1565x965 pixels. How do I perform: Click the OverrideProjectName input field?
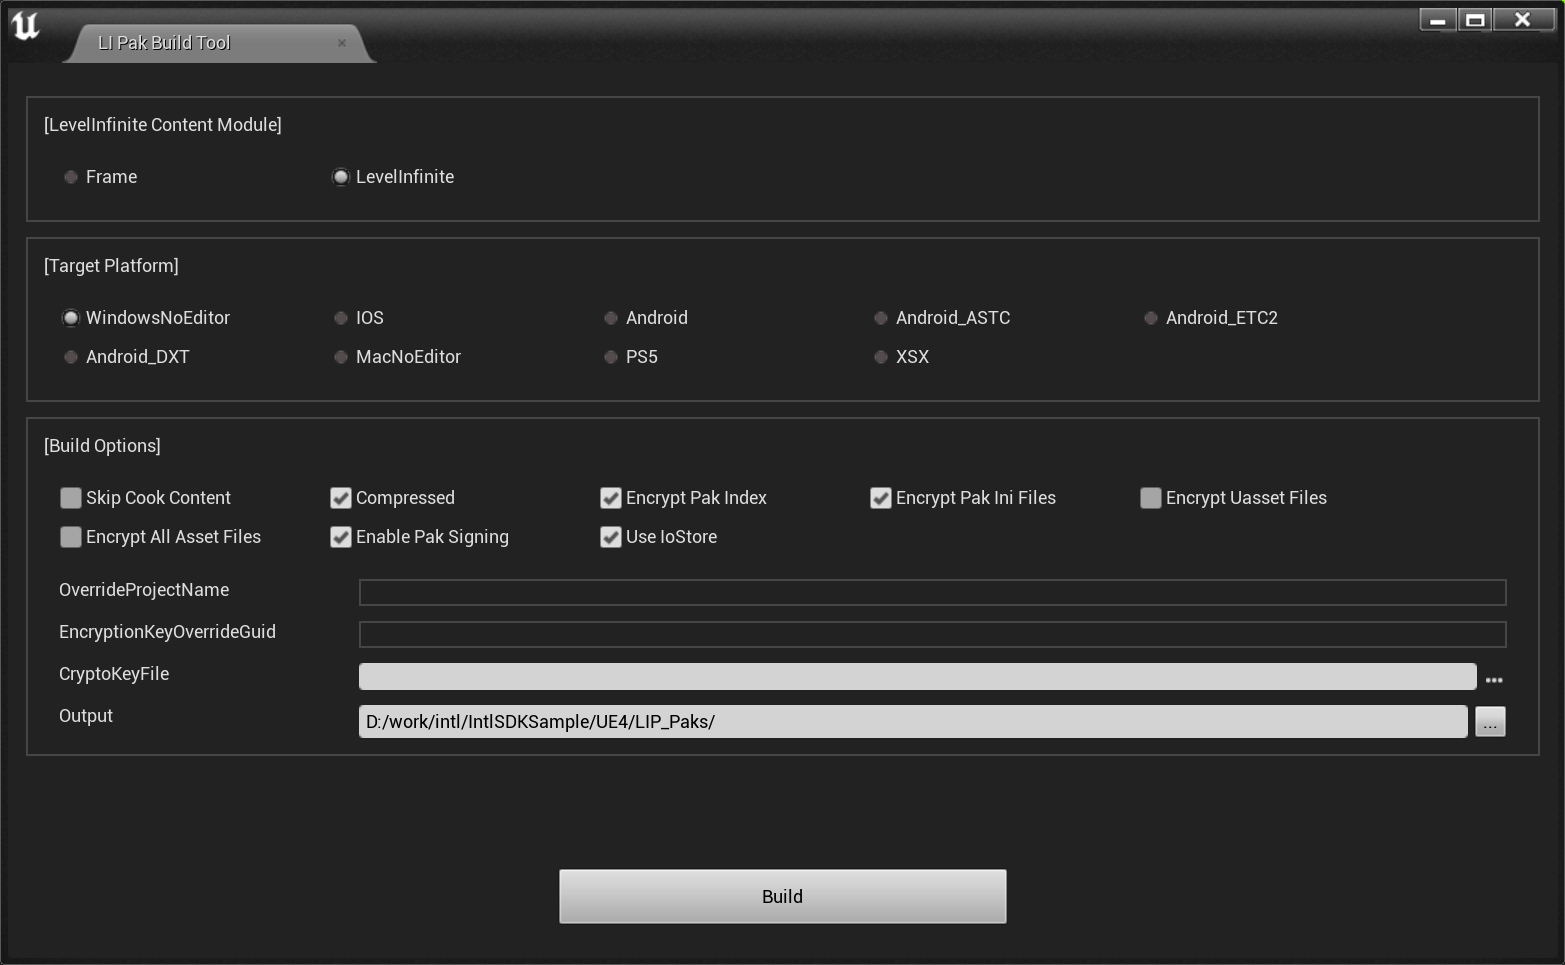click(x=930, y=592)
